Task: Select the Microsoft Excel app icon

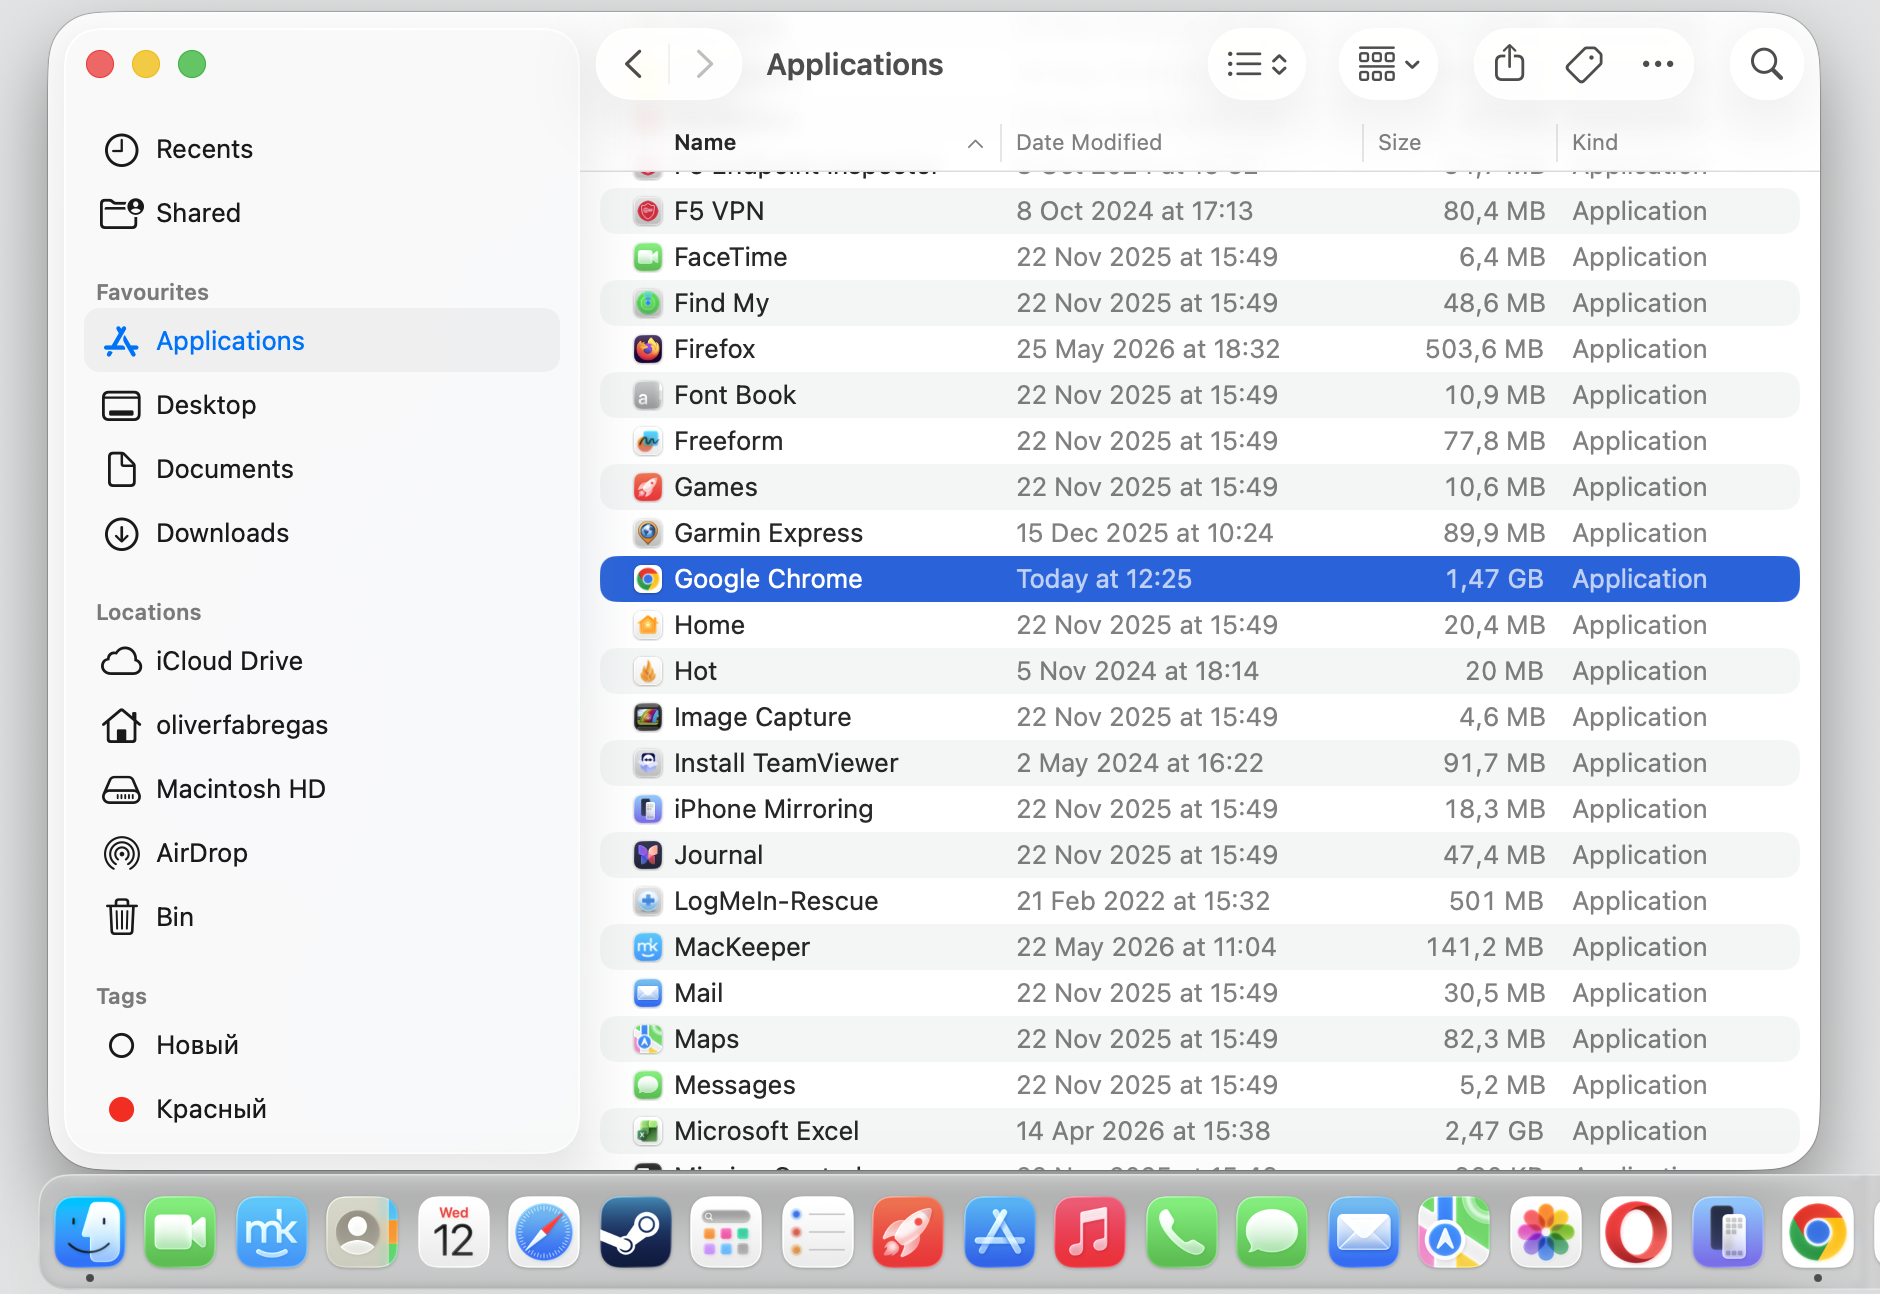Action: [648, 1131]
